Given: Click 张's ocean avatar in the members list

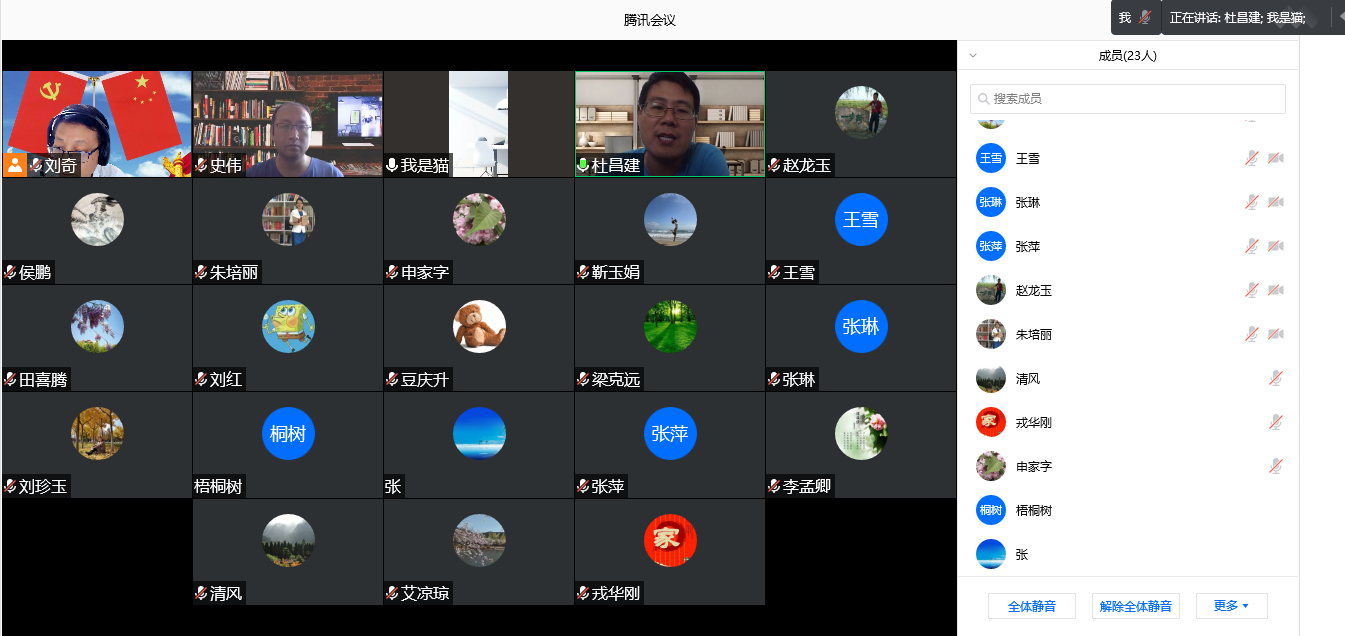Looking at the screenshot, I should pos(991,554).
